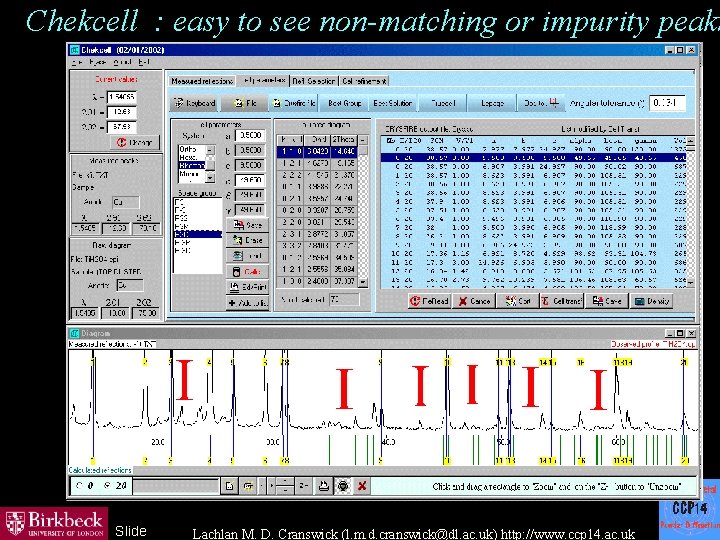
Task: Edit the first 2-theta field in Current values
Action: 122,112
